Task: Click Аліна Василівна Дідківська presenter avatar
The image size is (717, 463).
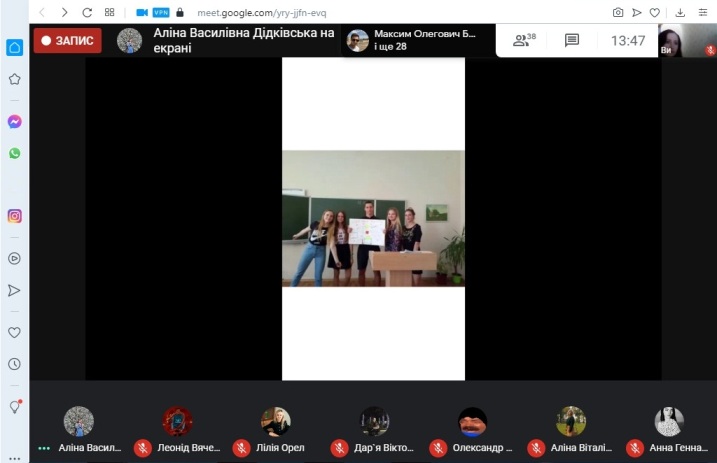Action: click(129, 40)
